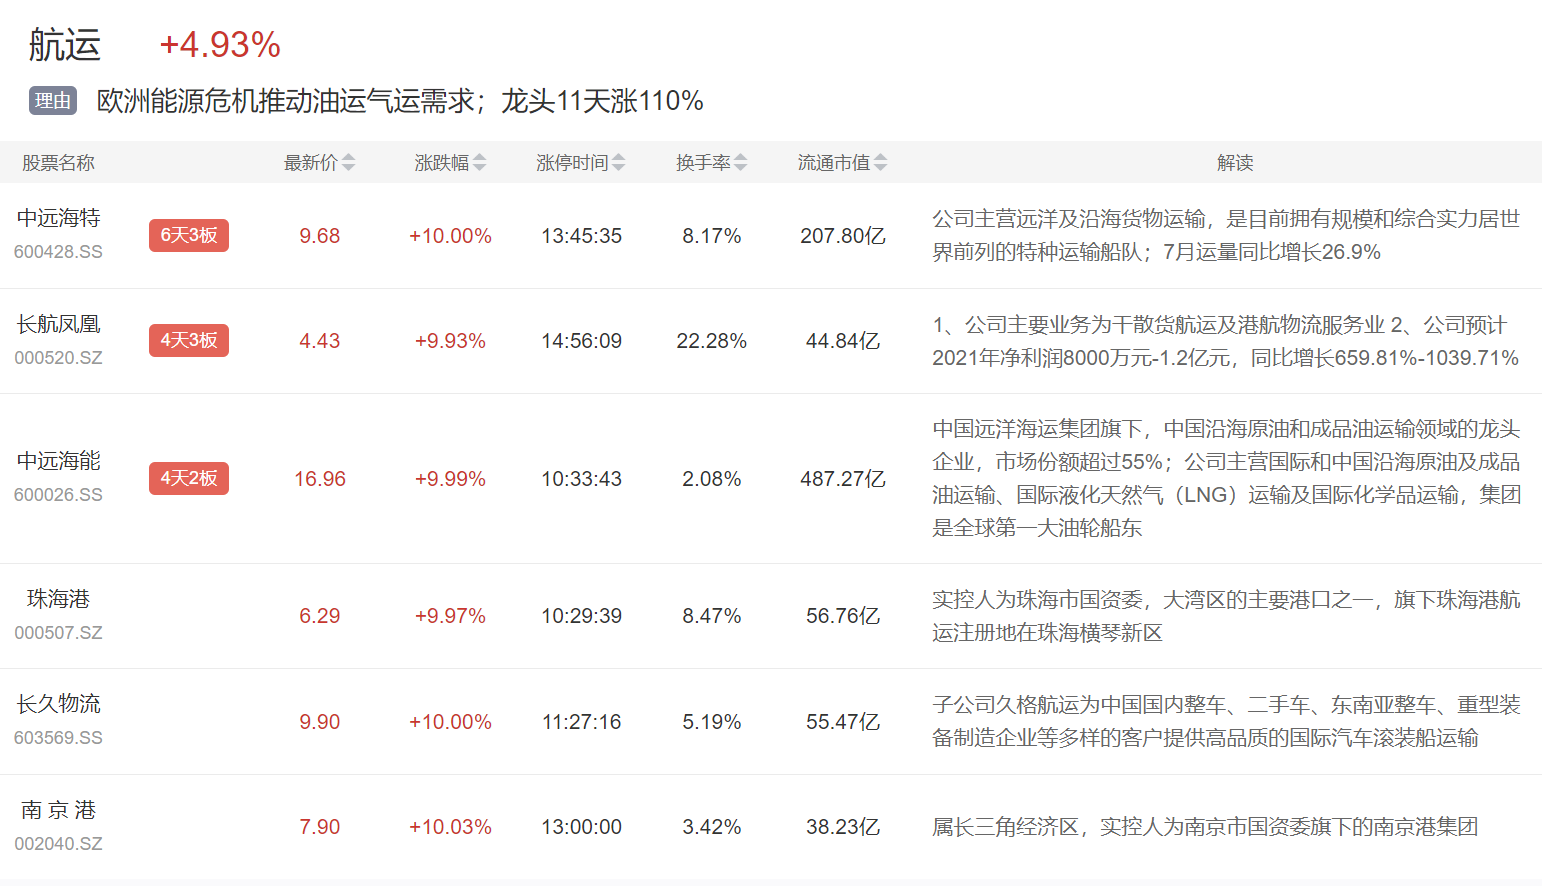This screenshot has width=1542, height=886.
Task: Sort by 涨停时间 using its sort arrows
Action: coord(618,163)
